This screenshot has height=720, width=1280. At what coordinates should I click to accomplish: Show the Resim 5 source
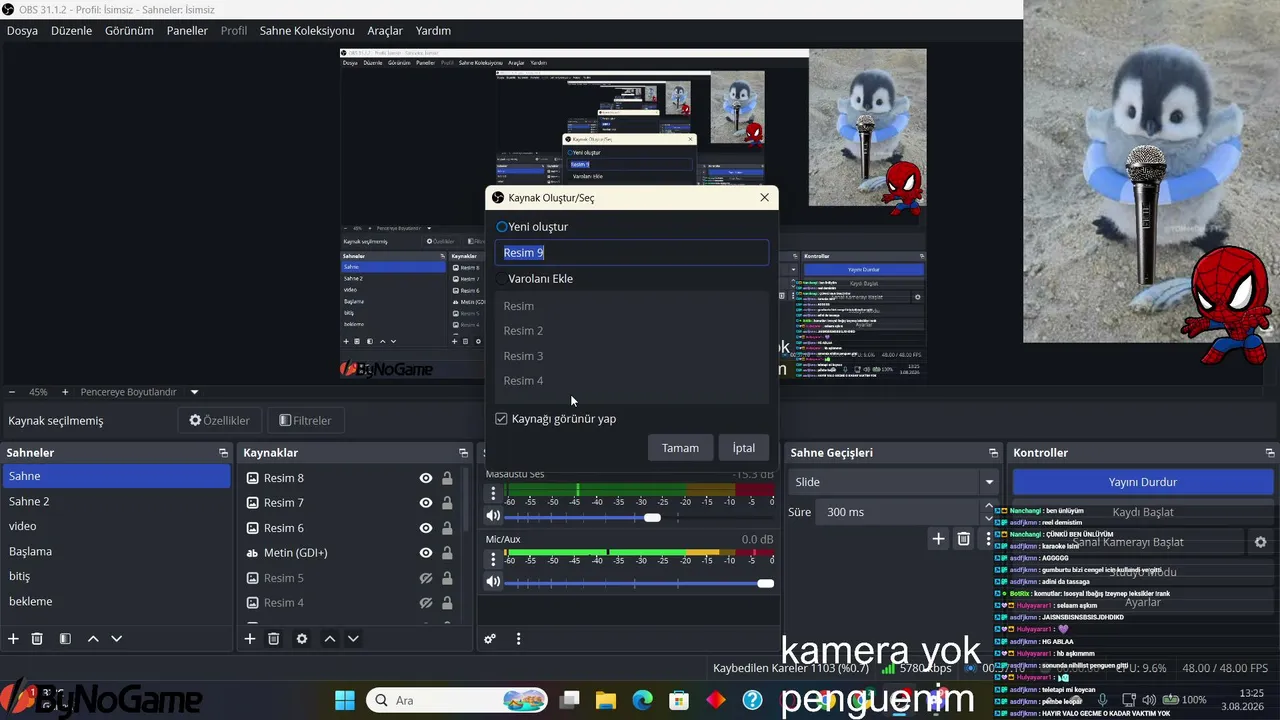[425, 578]
